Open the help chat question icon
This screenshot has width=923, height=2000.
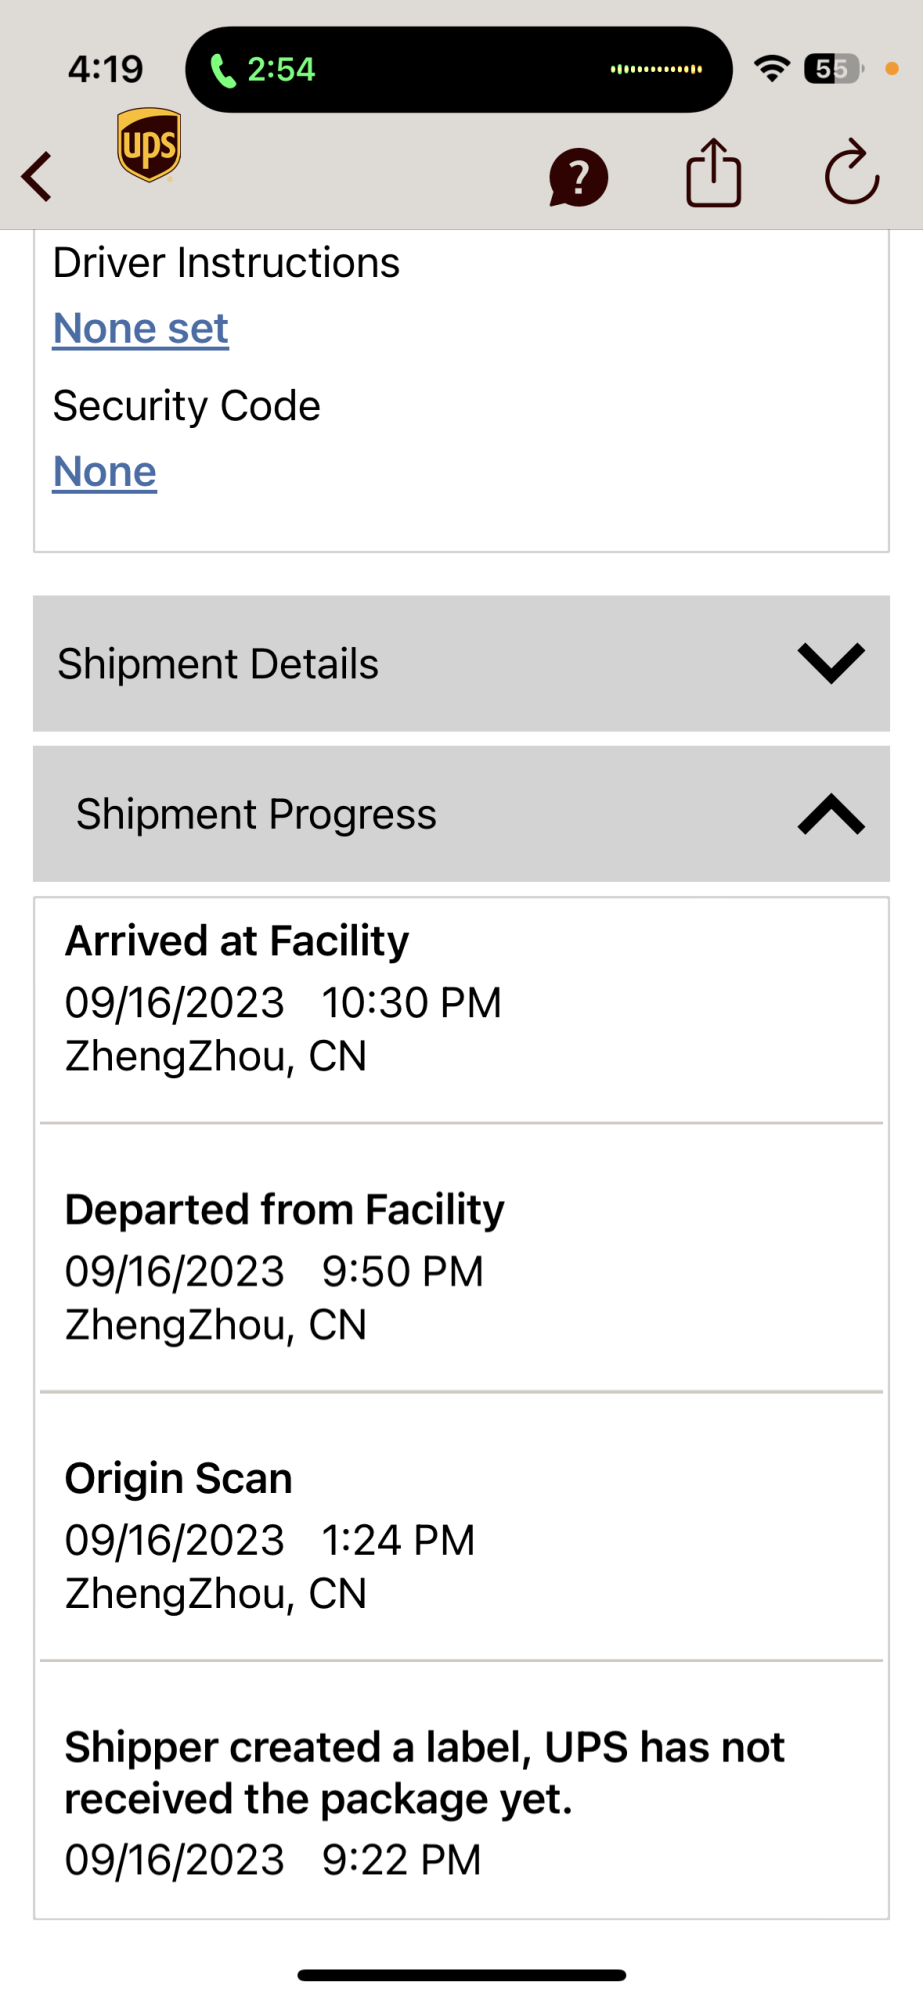[578, 178]
